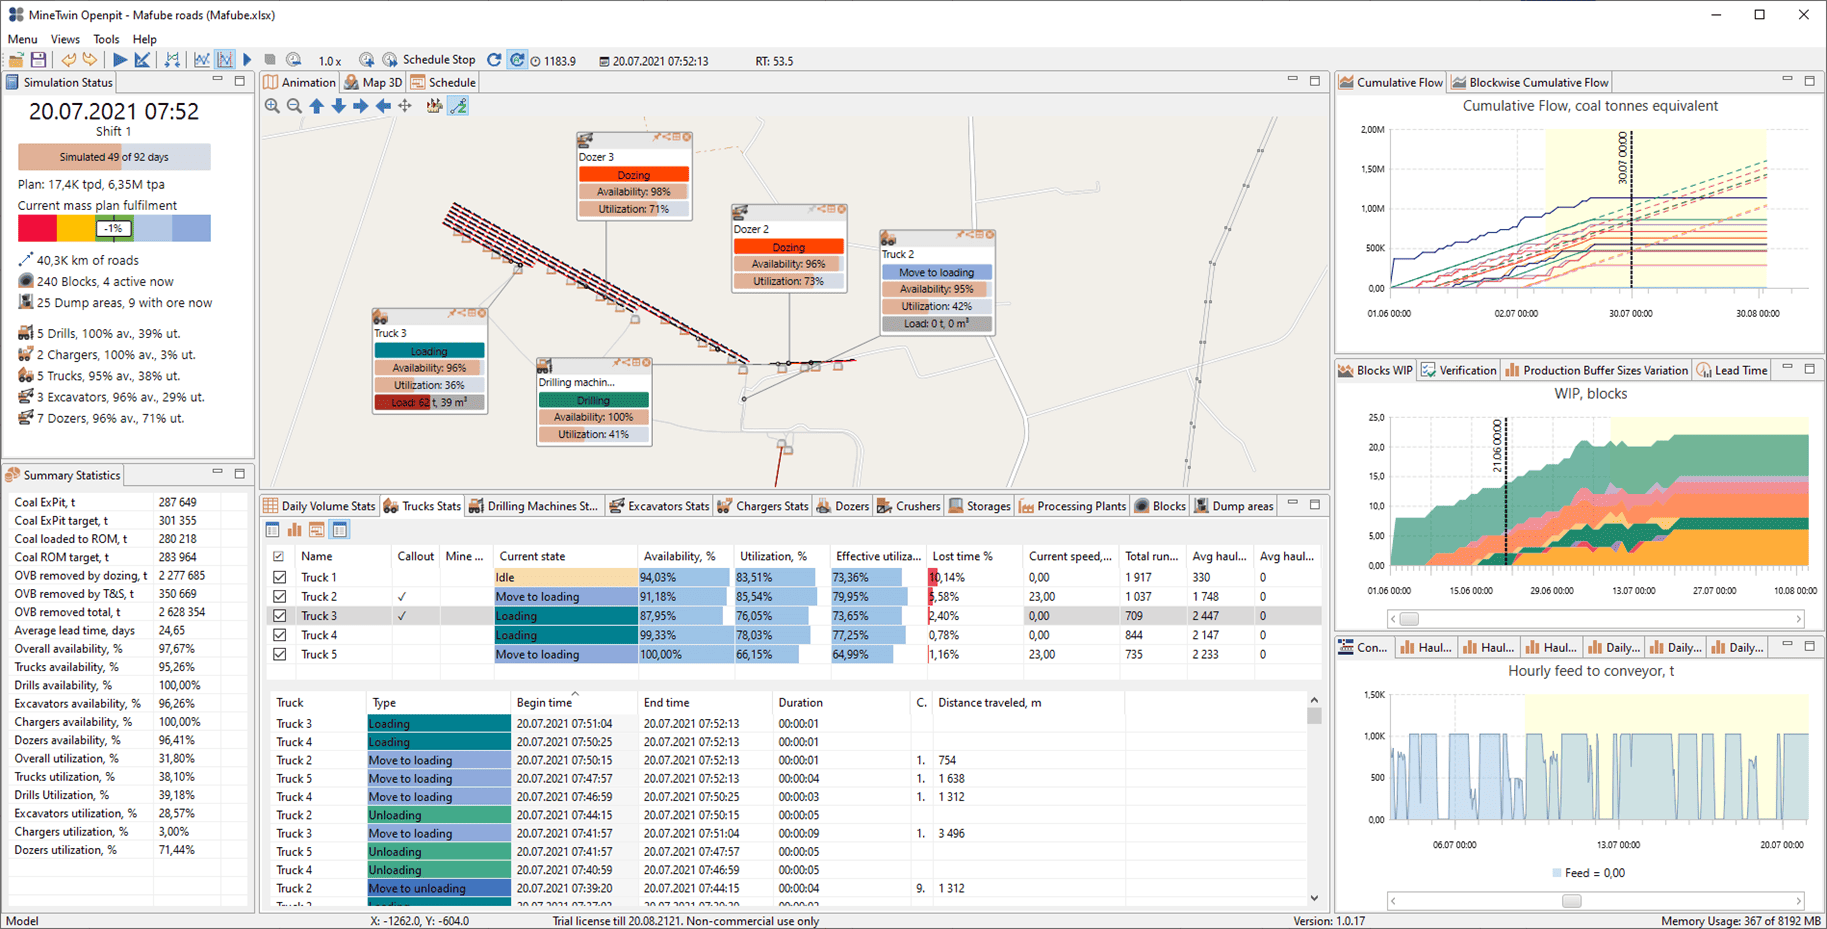
Task: Sort the event log by Begin time column
Action: [543, 703]
